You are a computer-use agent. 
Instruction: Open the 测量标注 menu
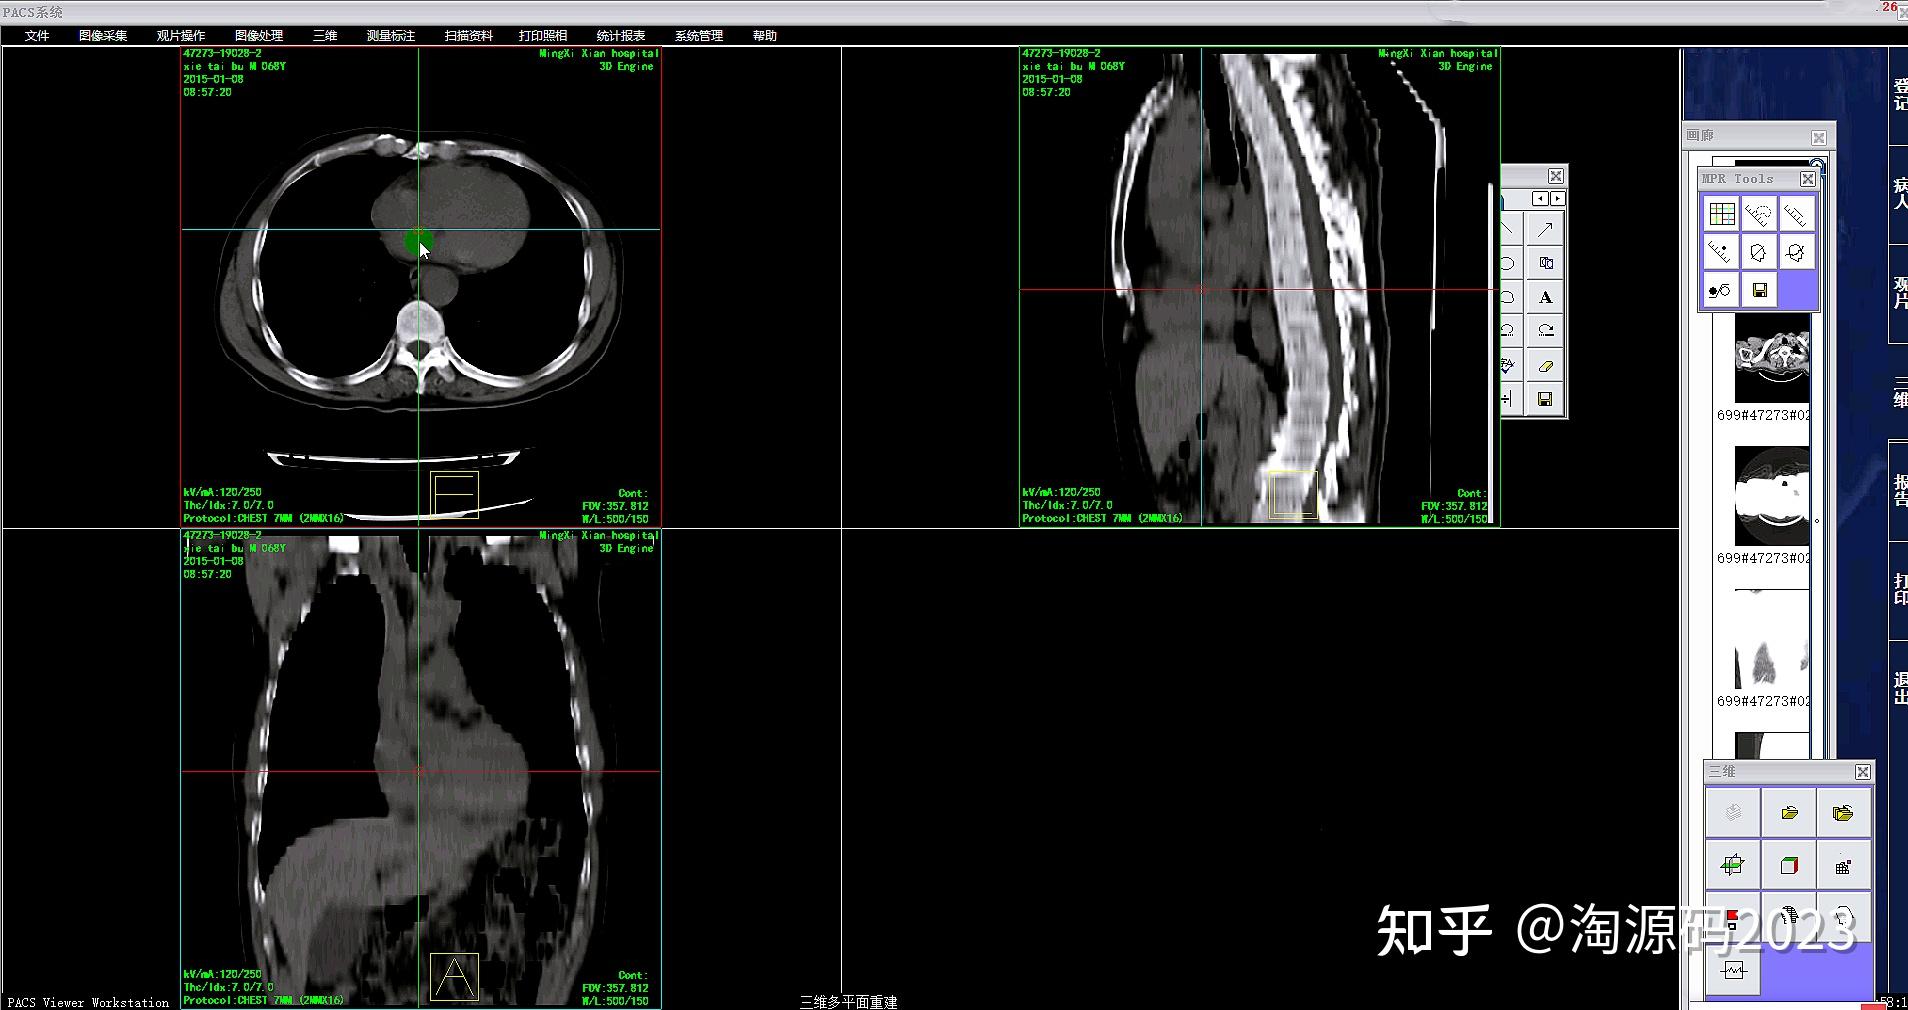click(x=390, y=36)
